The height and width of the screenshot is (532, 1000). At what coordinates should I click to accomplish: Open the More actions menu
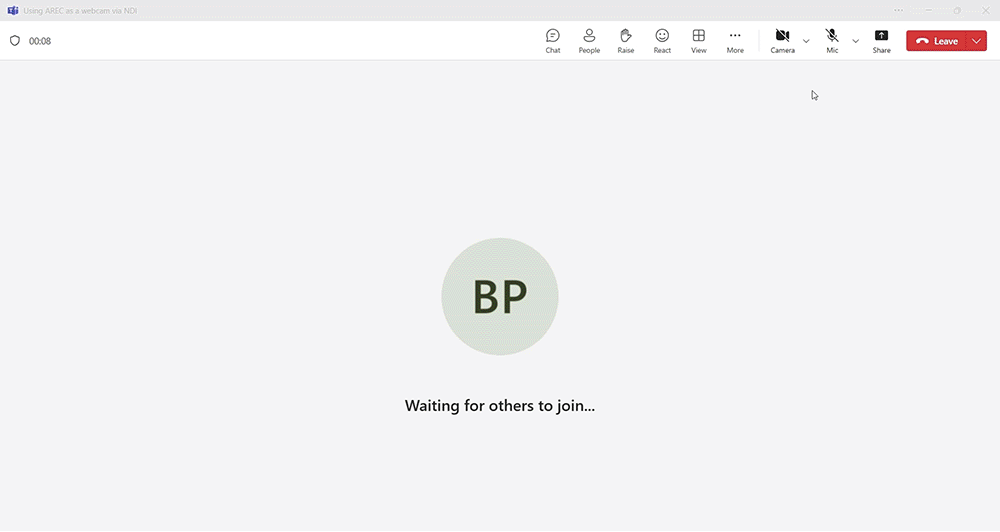(x=735, y=40)
